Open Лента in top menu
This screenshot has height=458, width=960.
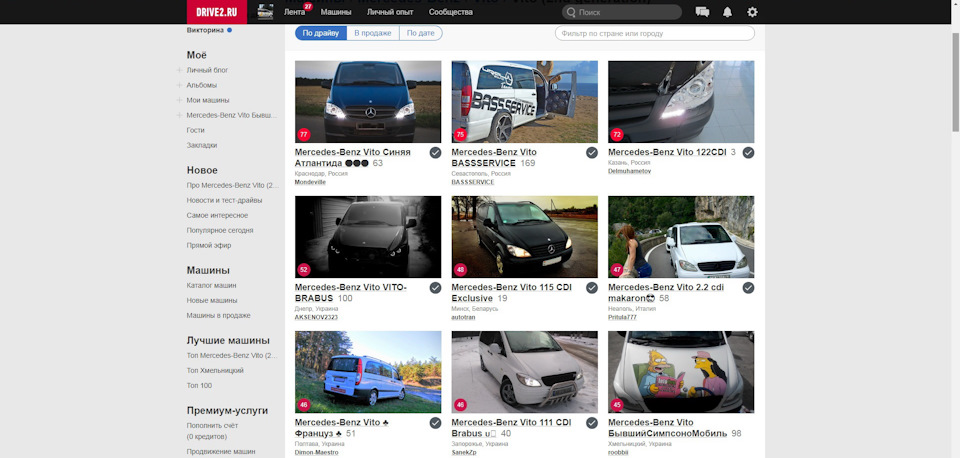(294, 12)
